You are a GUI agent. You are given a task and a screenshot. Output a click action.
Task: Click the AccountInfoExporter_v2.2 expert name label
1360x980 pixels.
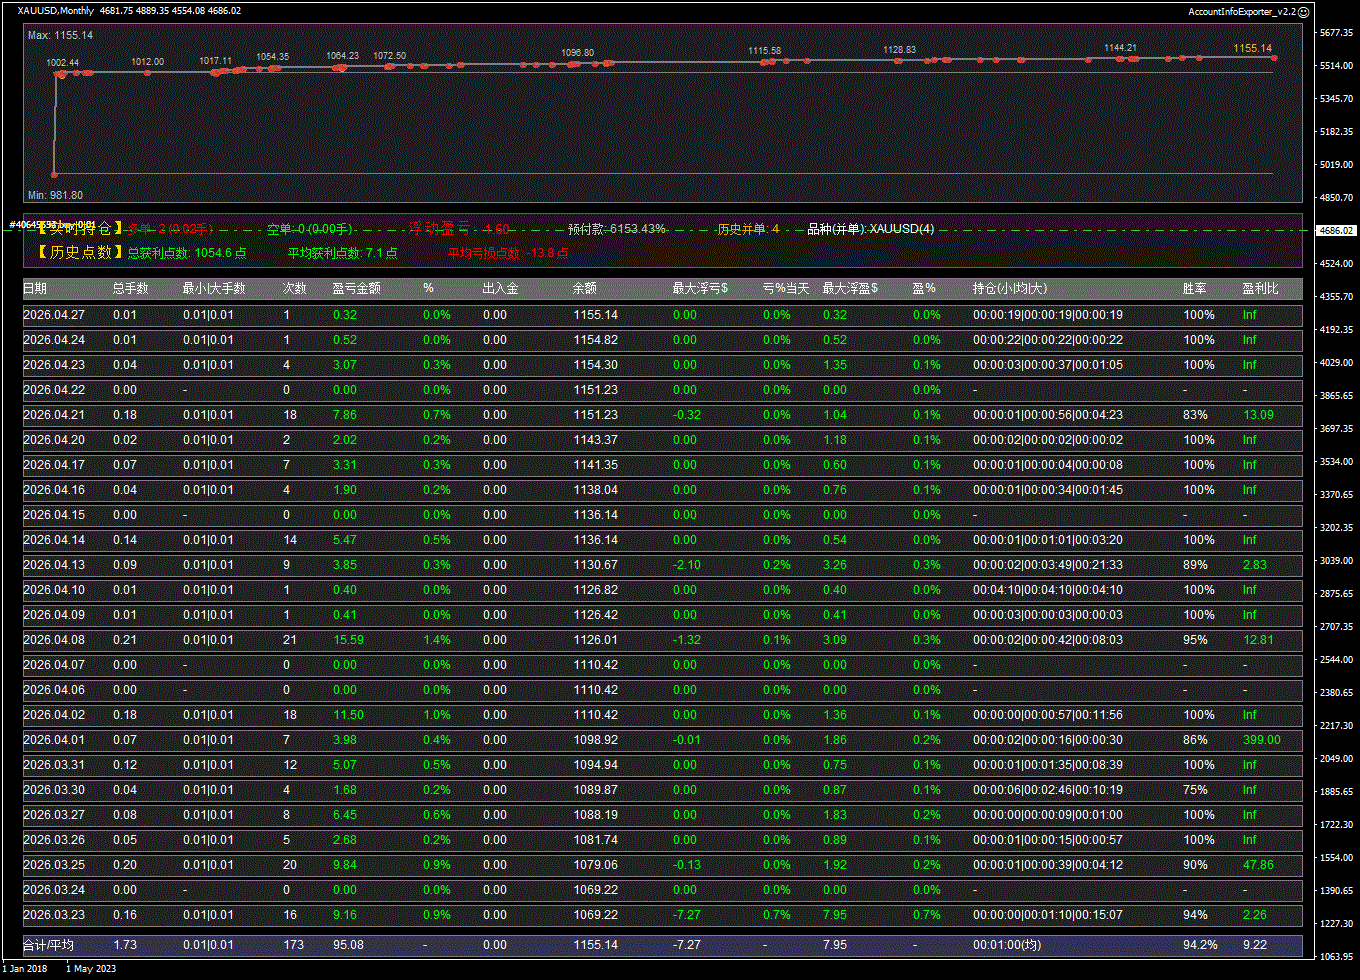[1241, 11]
